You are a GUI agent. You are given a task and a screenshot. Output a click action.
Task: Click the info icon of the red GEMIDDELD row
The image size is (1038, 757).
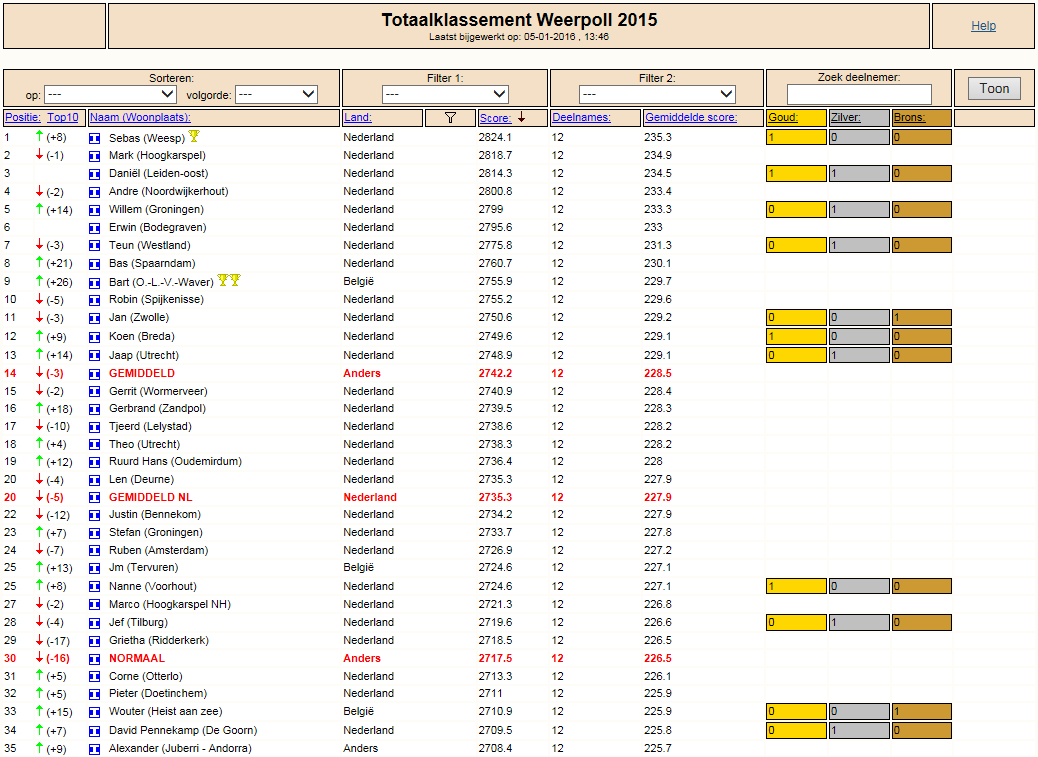pos(95,374)
